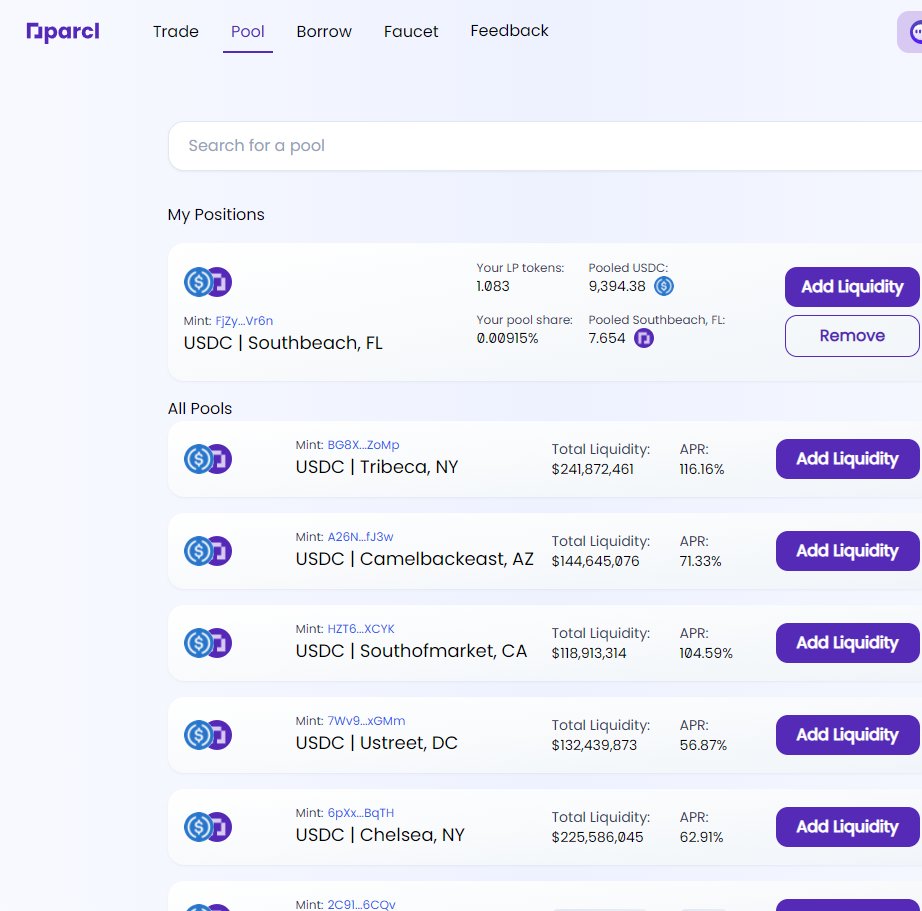922x911 pixels.
Task: Click the pooled USDC value 9,394.38
Action: (x=617, y=286)
